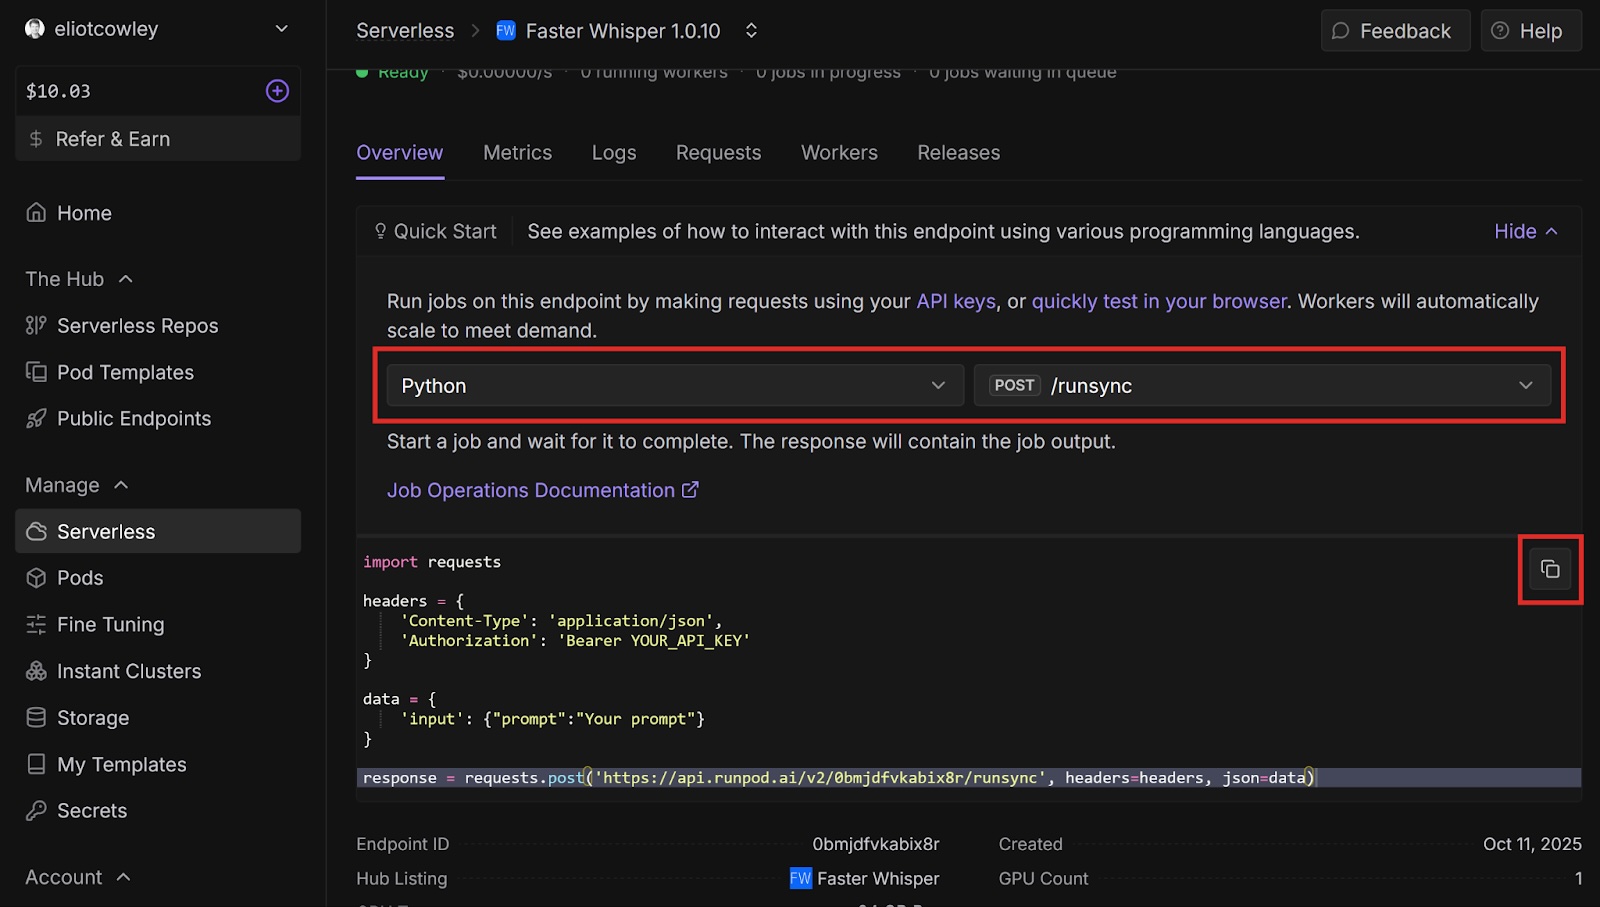
Task: Click the Secrets key icon
Action: click(x=36, y=810)
